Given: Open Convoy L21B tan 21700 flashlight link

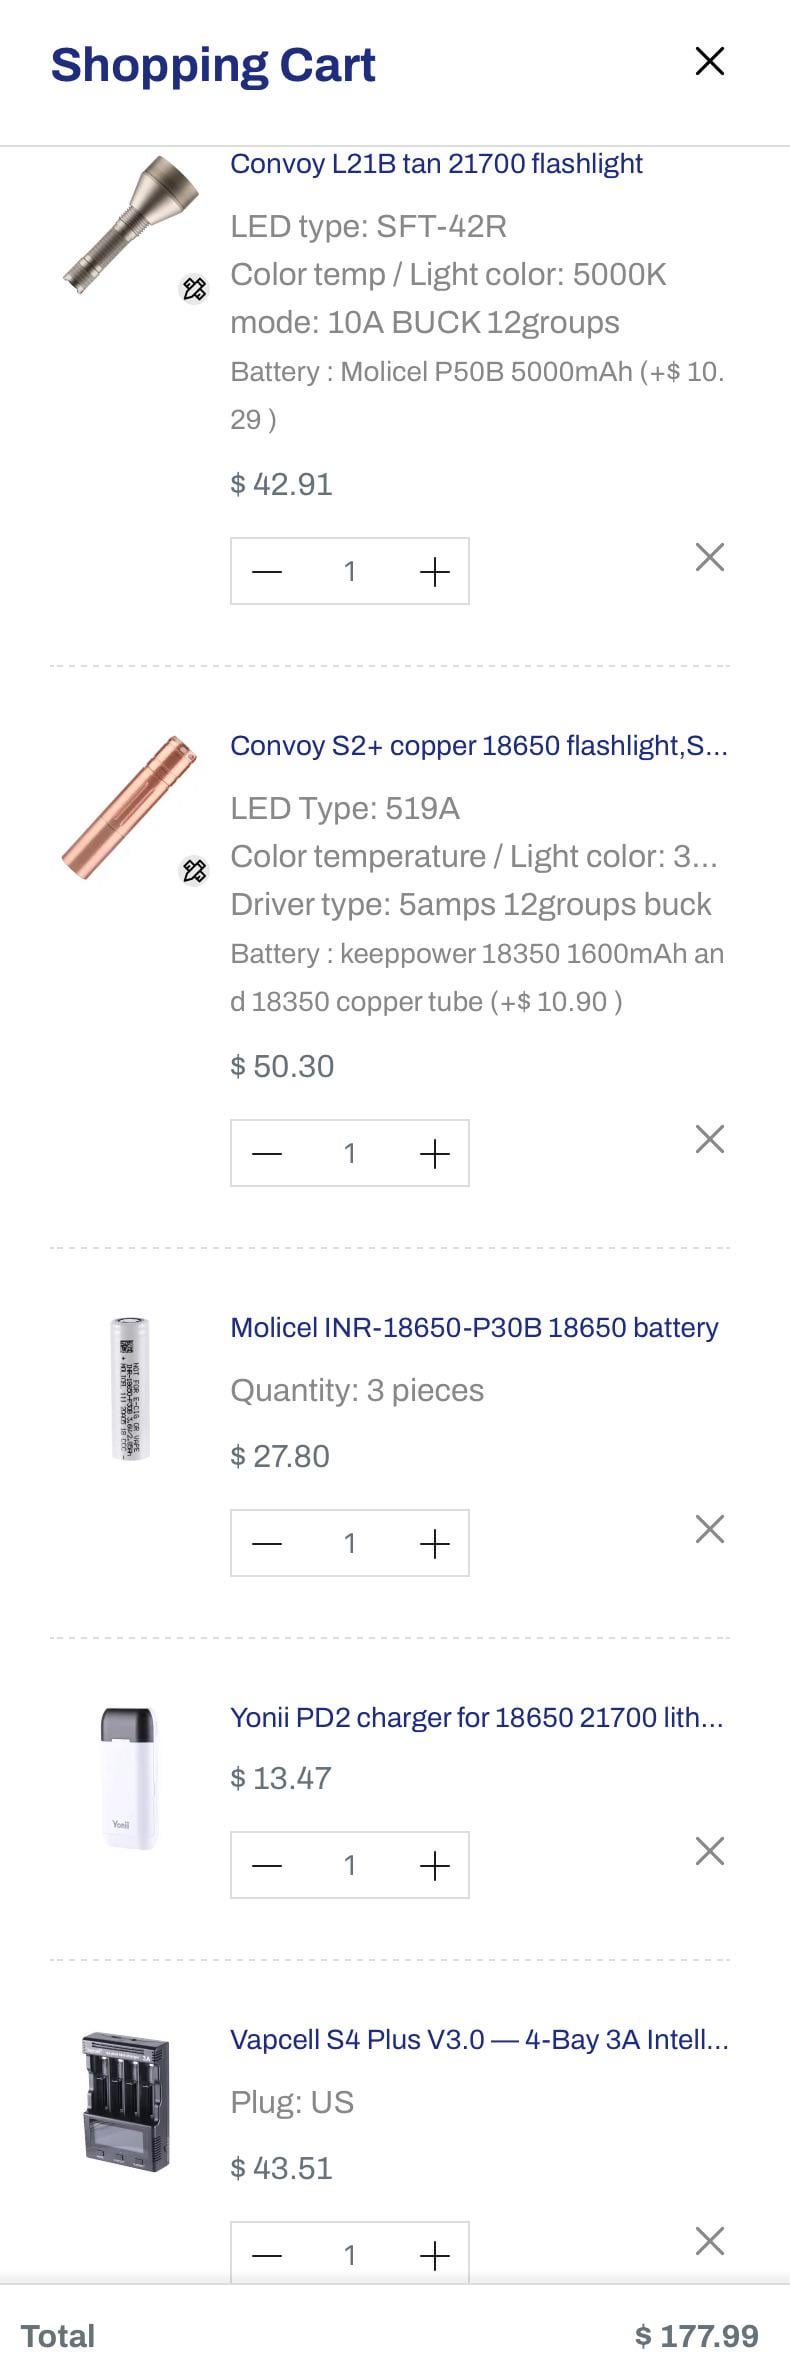Looking at the screenshot, I should pyautogui.click(x=436, y=164).
